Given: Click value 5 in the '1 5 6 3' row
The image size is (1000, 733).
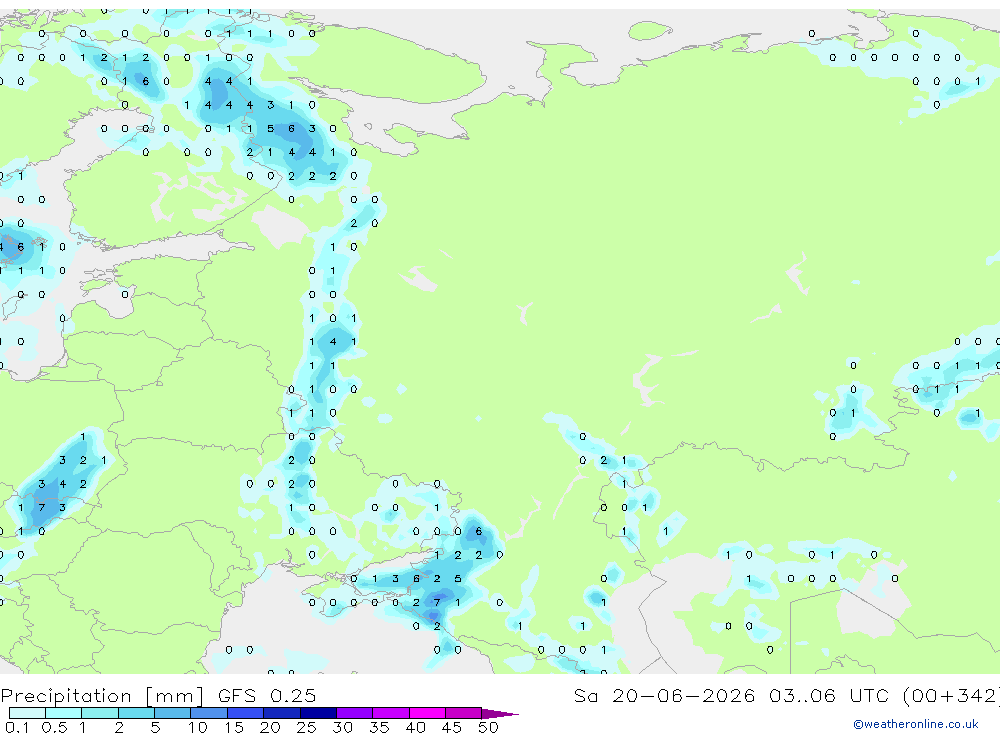Looking at the screenshot, I should click(270, 129).
